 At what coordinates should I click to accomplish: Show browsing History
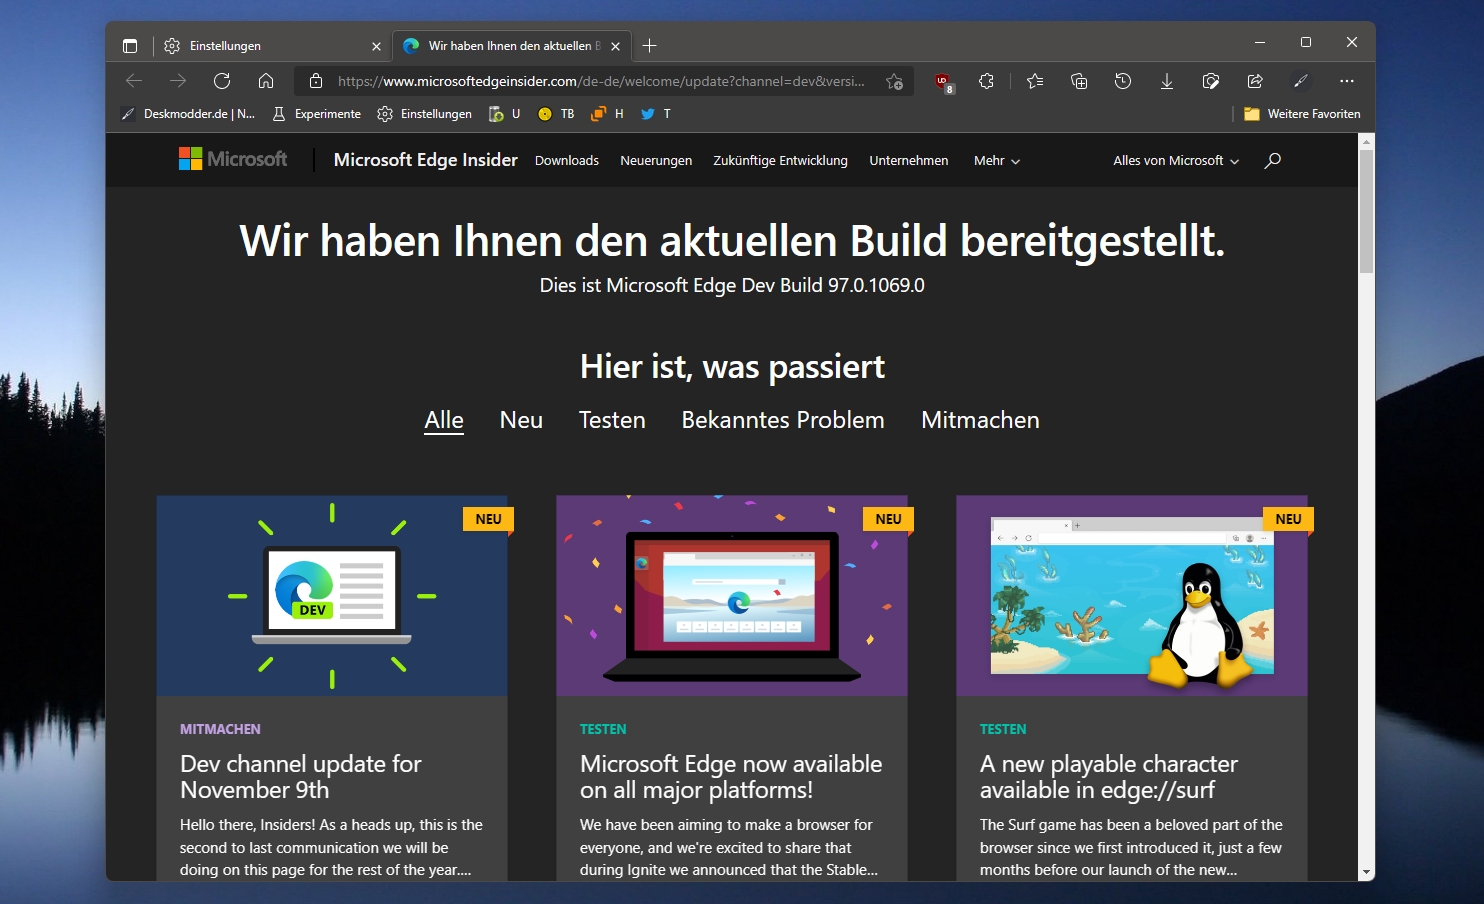click(x=1123, y=81)
